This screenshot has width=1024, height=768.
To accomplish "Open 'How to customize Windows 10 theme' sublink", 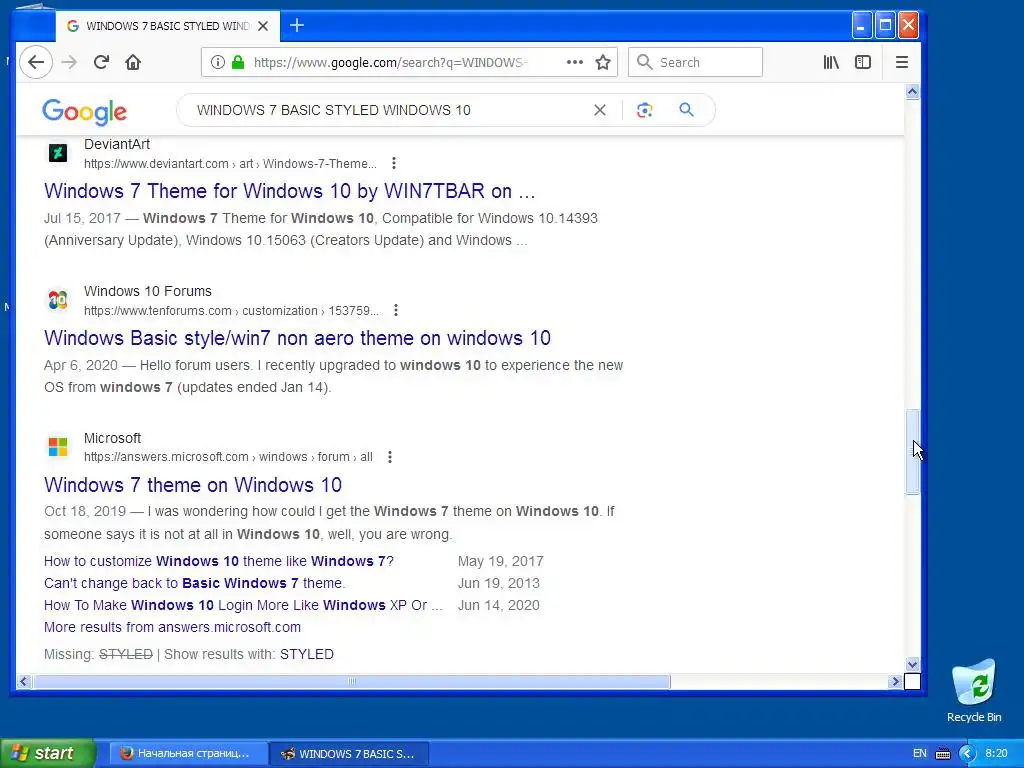I will [219, 561].
